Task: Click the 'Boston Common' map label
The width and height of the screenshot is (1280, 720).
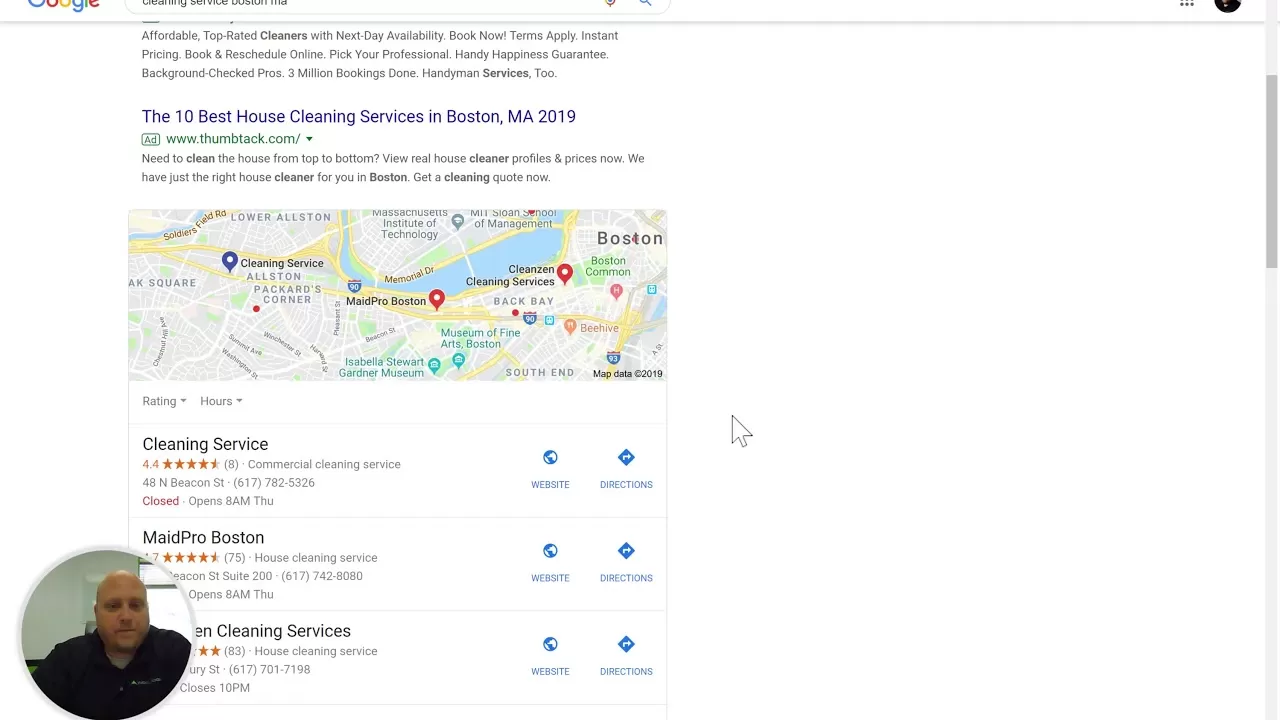Action: click(608, 266)
